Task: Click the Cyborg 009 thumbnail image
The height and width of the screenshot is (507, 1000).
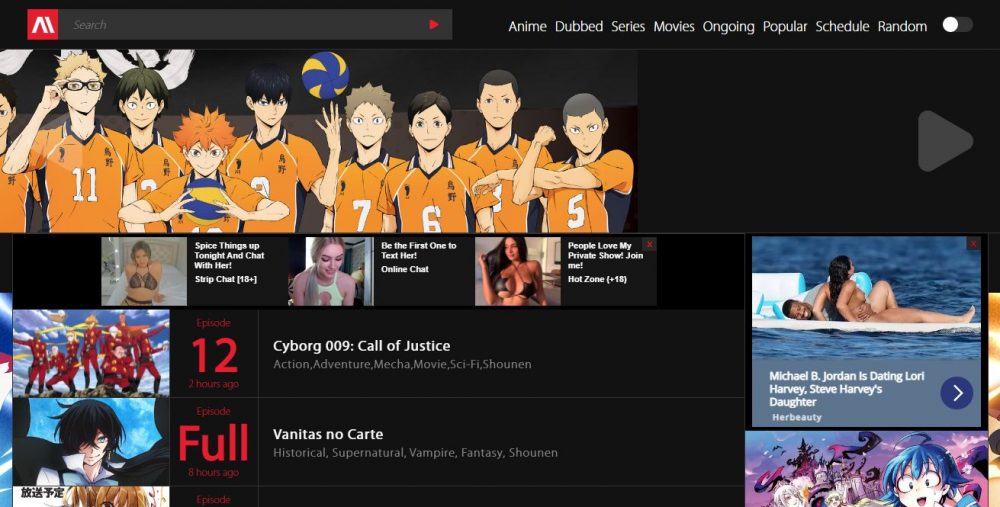Action: click(x=91, y=353)
